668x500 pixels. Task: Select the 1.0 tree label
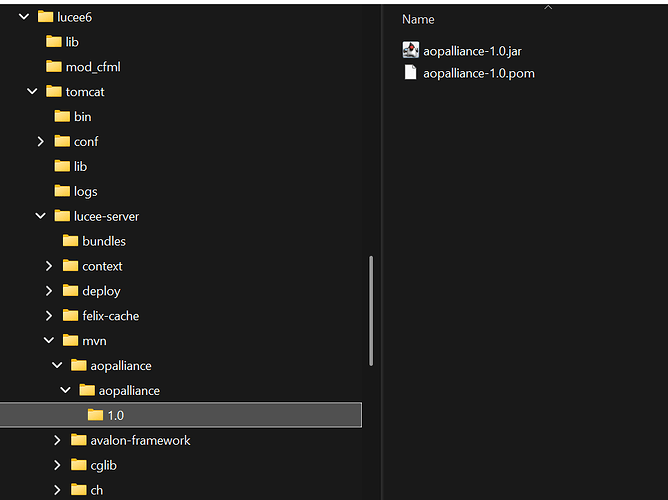[115, 415]
